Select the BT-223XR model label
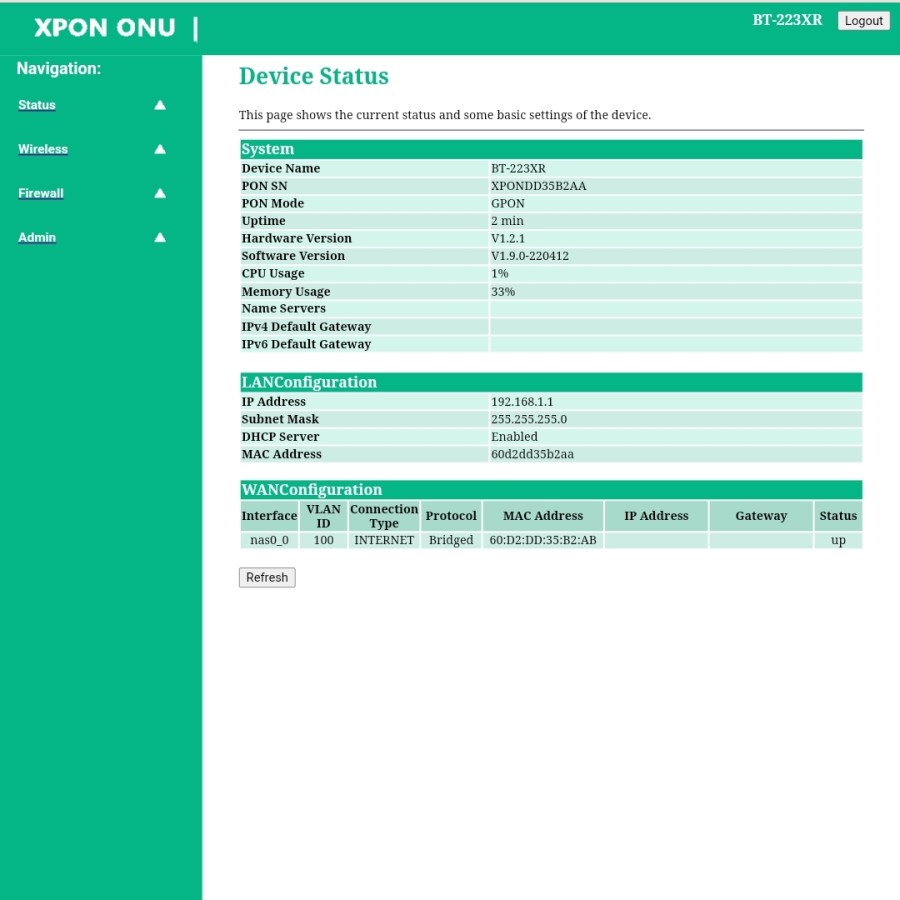 (788, 19)
